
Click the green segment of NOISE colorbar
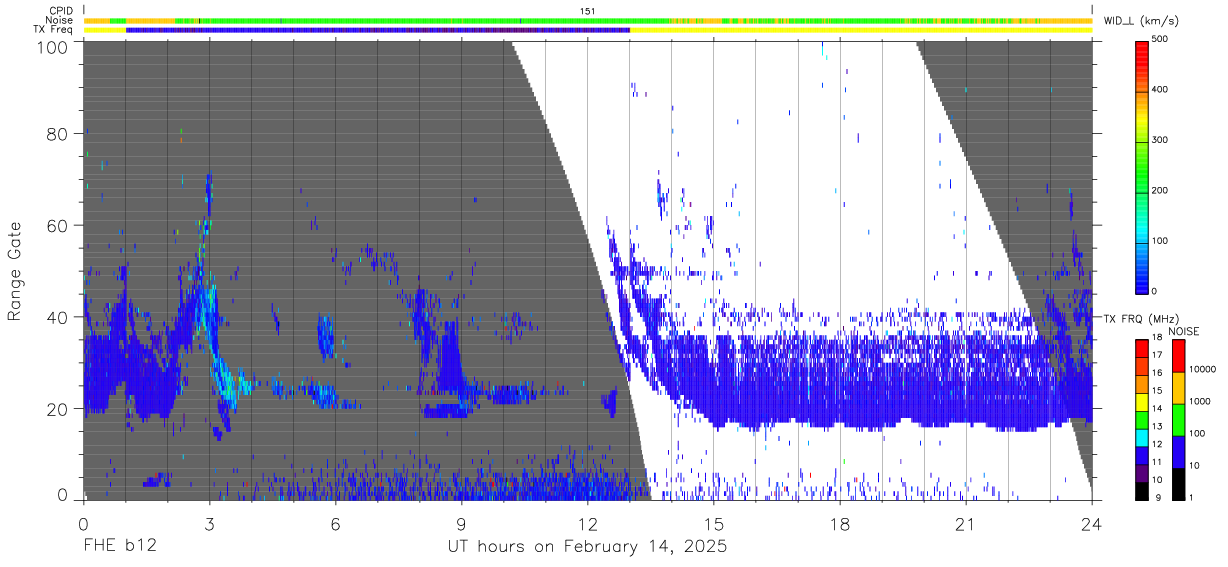click(x=1178, y=418)
